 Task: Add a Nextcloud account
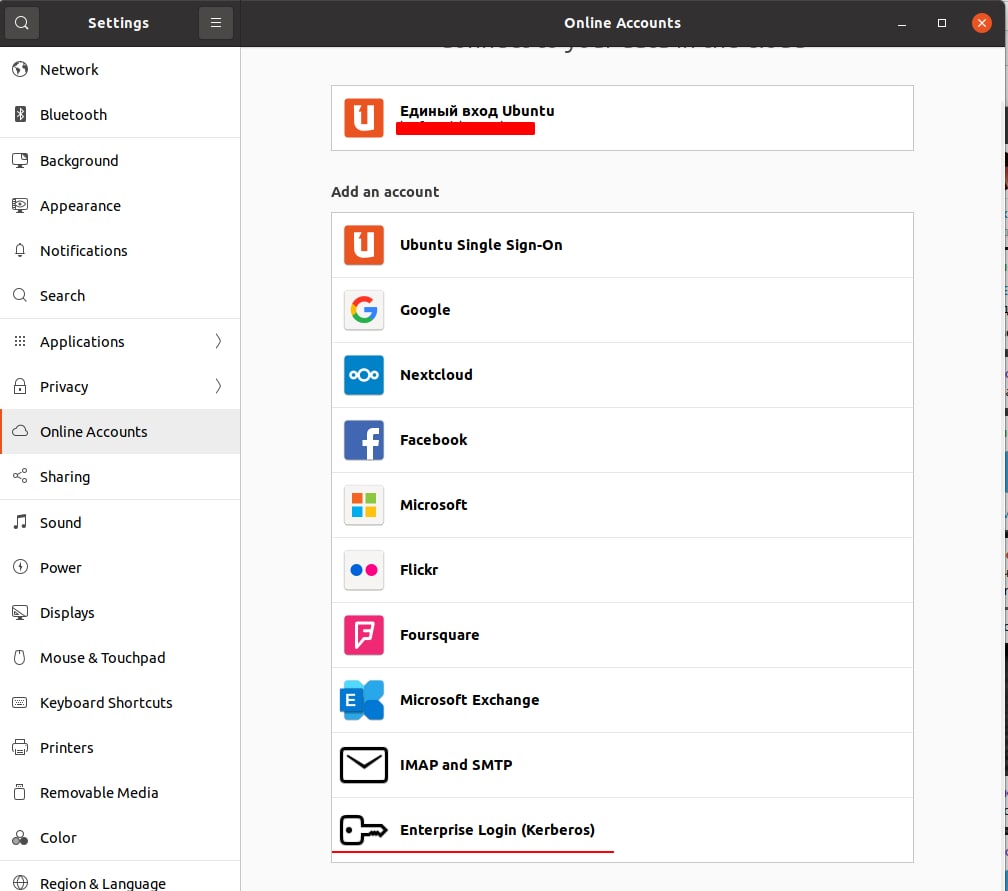(622, 375)
